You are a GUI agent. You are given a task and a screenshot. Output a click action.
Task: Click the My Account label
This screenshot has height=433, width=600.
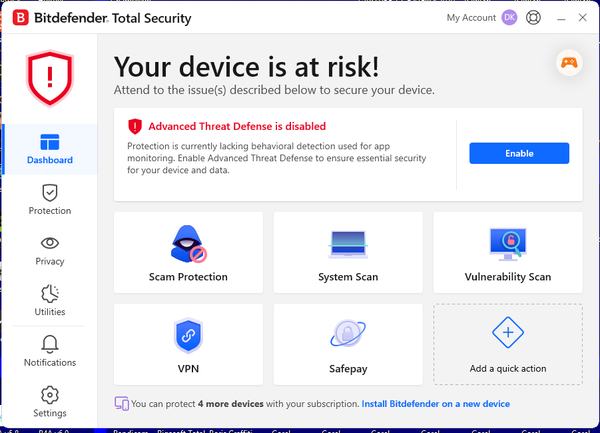coord(471,18)
